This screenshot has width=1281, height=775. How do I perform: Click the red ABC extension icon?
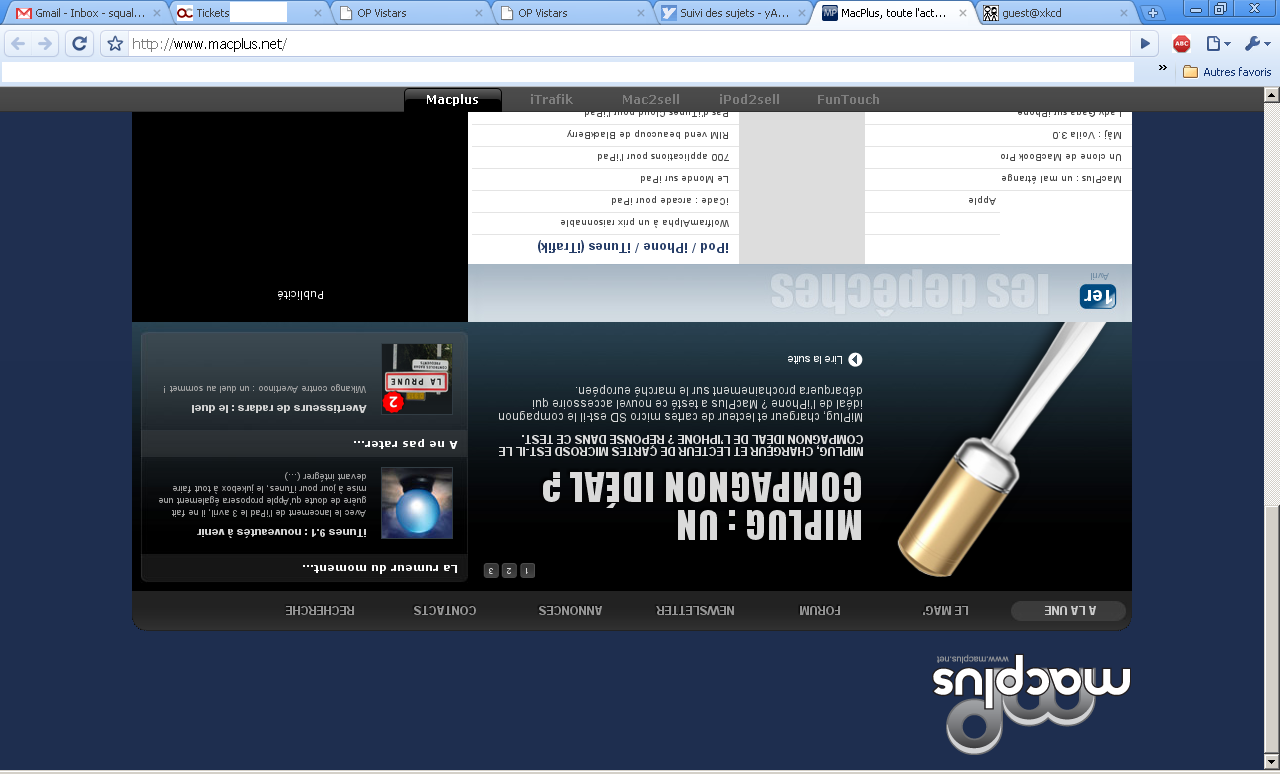1181,44
